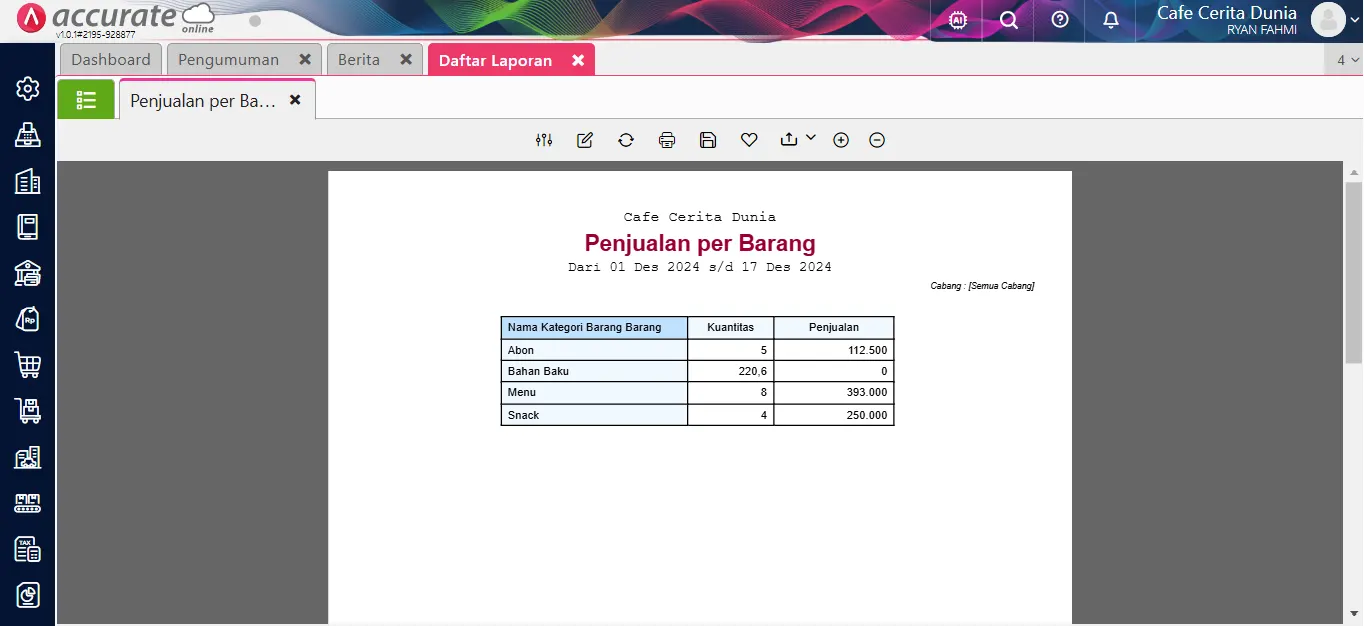The height and width of the screenshot is (626, 1364).
Task: Switch to the Dashboard tab
Action: coord(110,59)
